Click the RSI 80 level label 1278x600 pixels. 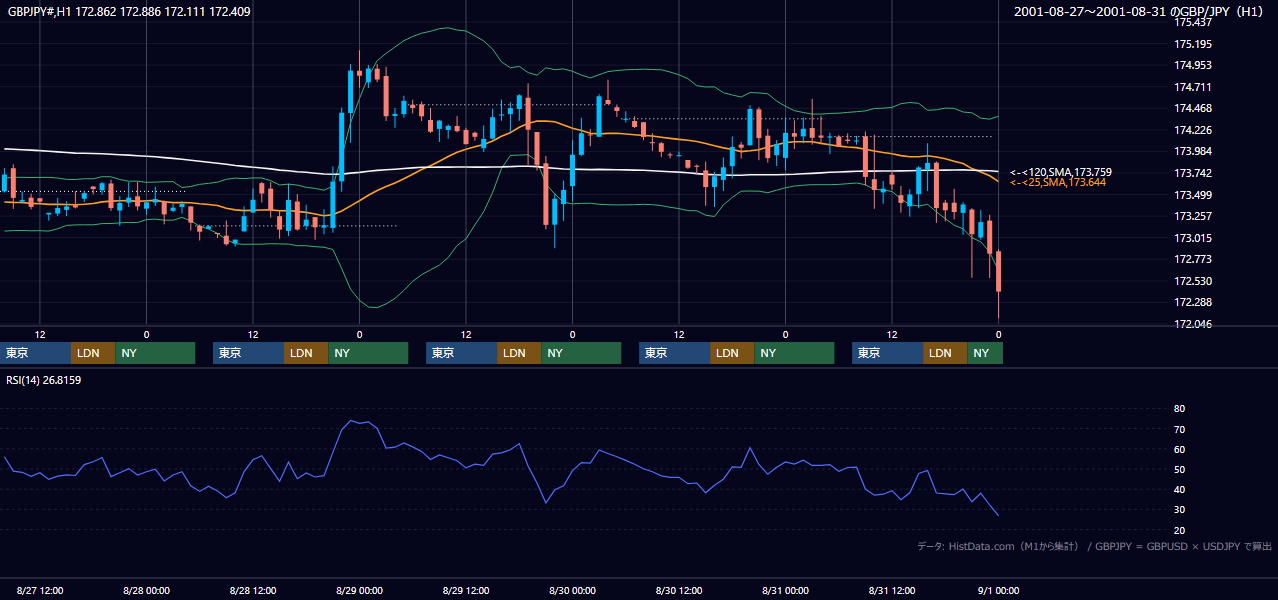(x=1179, y=409)
